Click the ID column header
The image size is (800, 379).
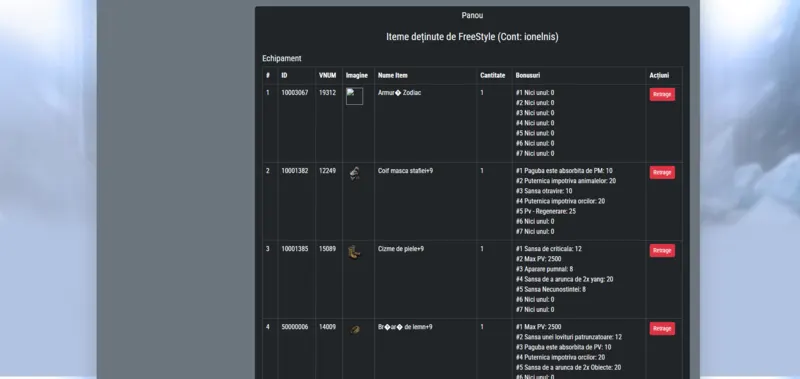[x=284, y=75]
